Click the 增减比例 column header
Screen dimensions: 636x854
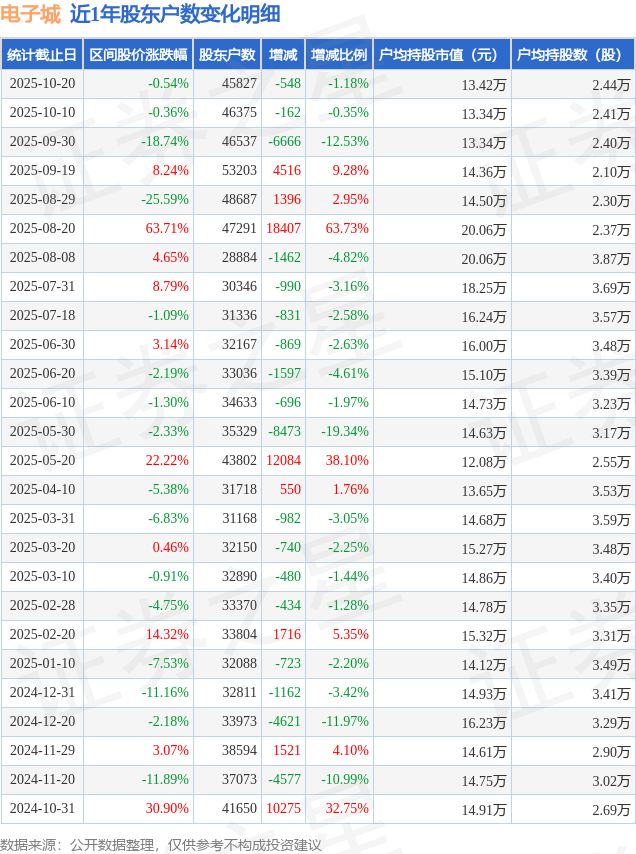339,55
